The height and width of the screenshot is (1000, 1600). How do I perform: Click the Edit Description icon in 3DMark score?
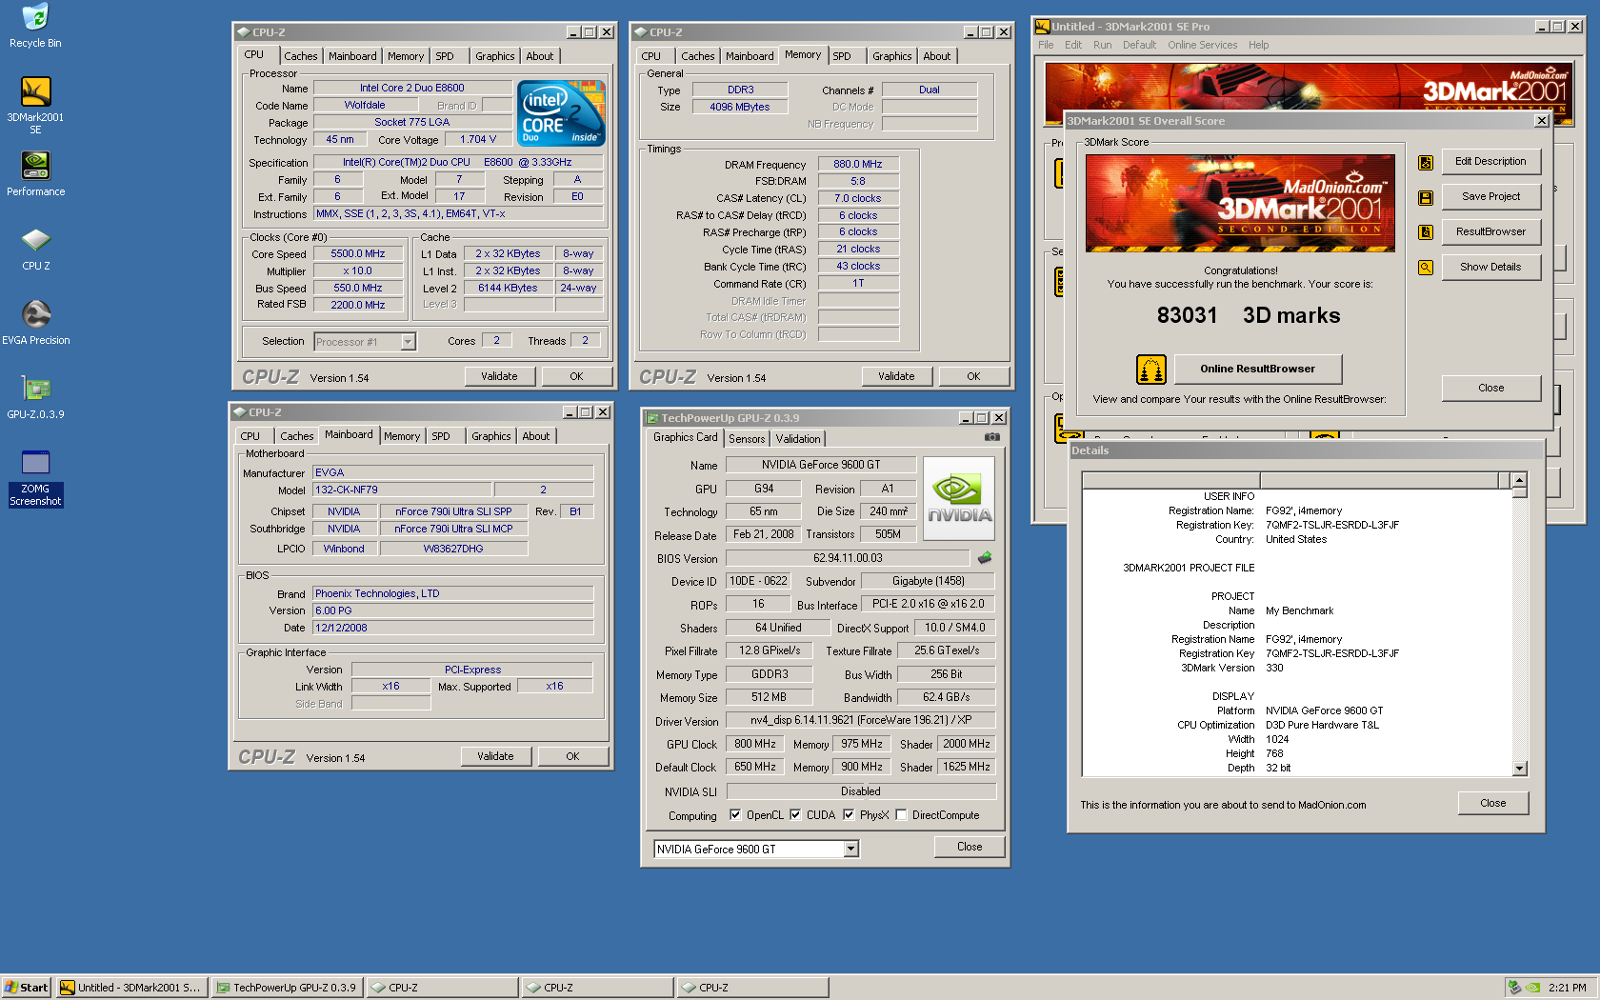point(1426,162)
